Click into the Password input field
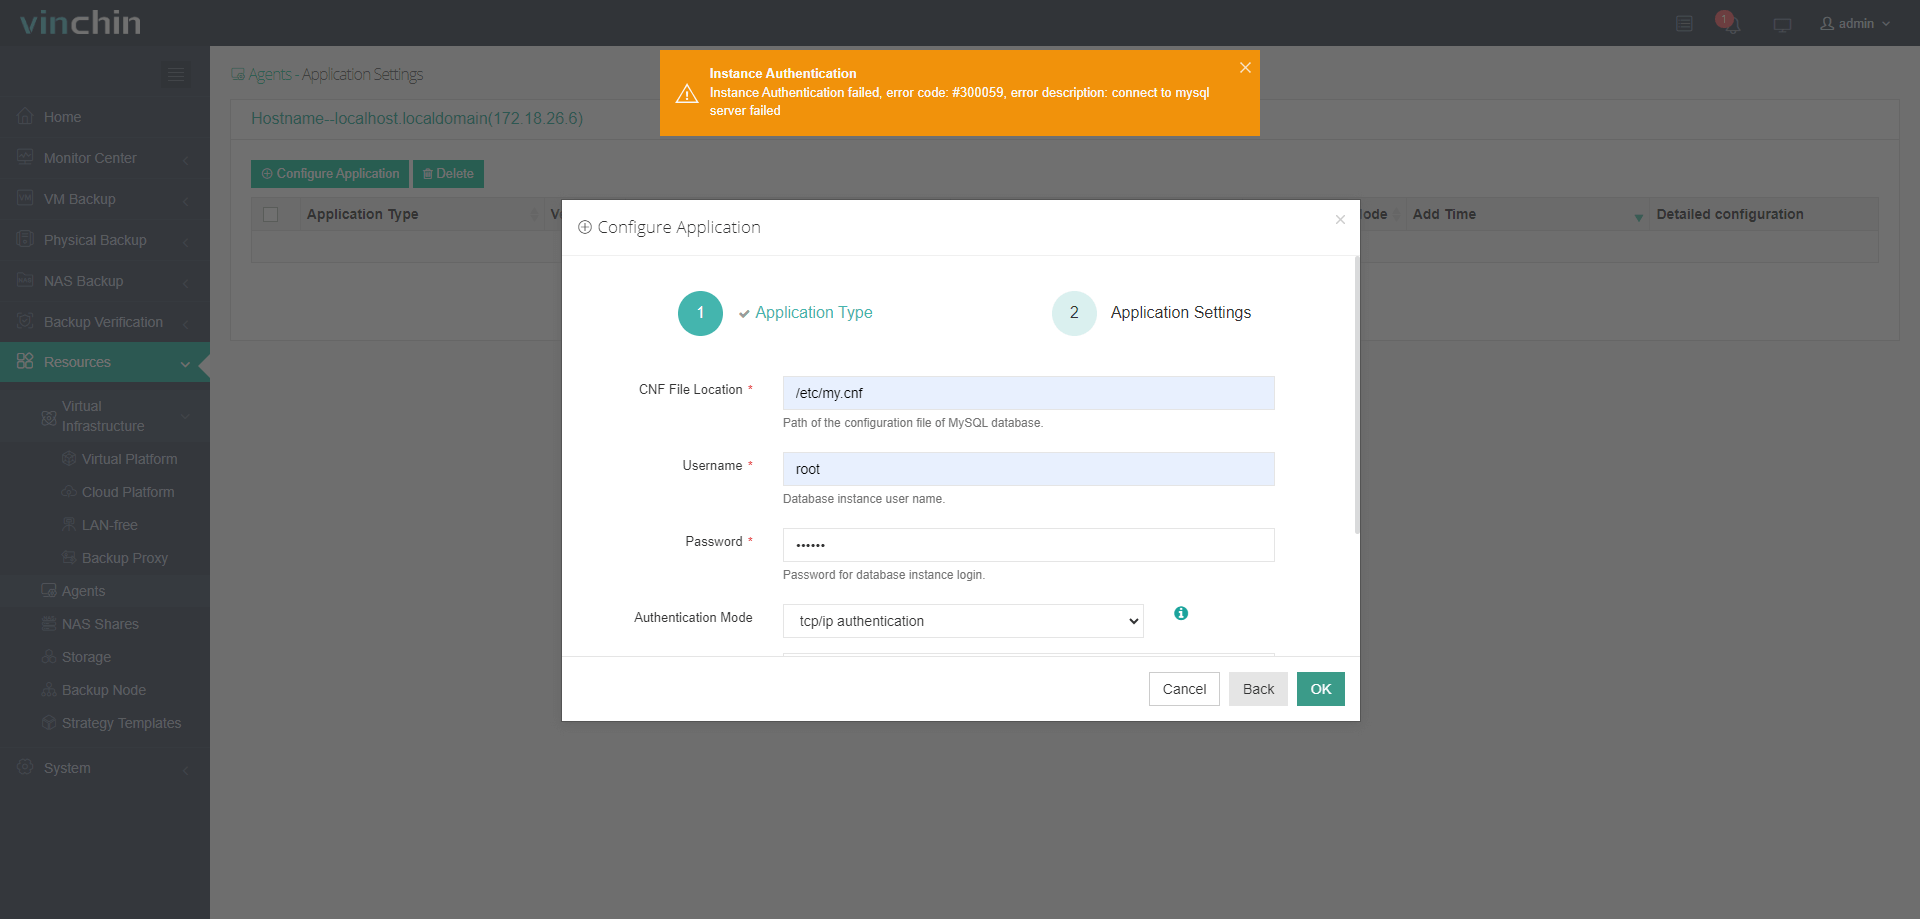This screenshot has height=919, width=1920. [x=1028, y=545]
